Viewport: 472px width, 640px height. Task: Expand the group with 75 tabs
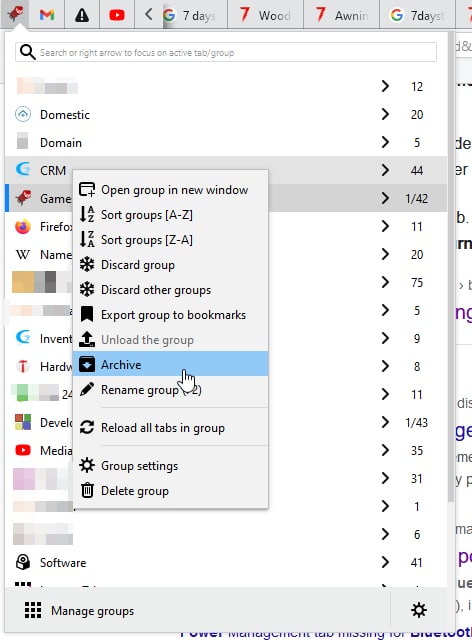click(x=385, y=282)
